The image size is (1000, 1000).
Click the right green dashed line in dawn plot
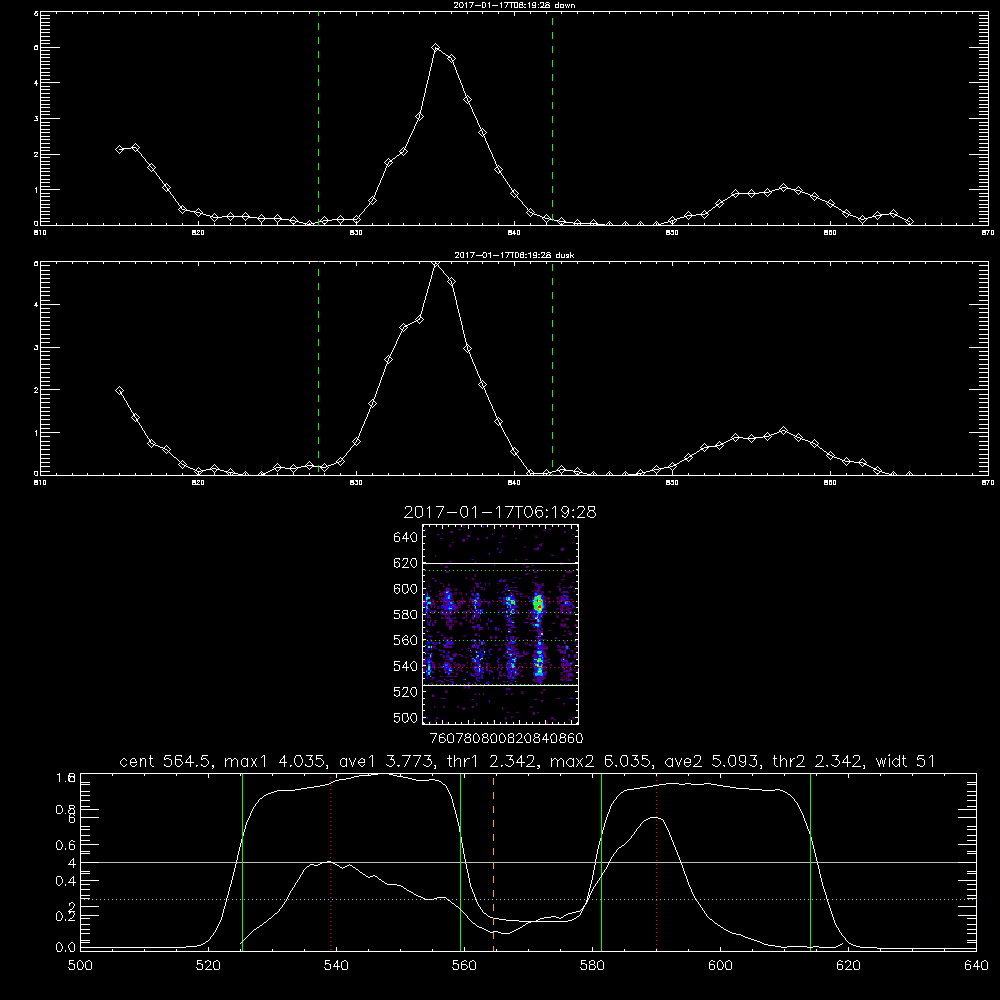[552, 118]
